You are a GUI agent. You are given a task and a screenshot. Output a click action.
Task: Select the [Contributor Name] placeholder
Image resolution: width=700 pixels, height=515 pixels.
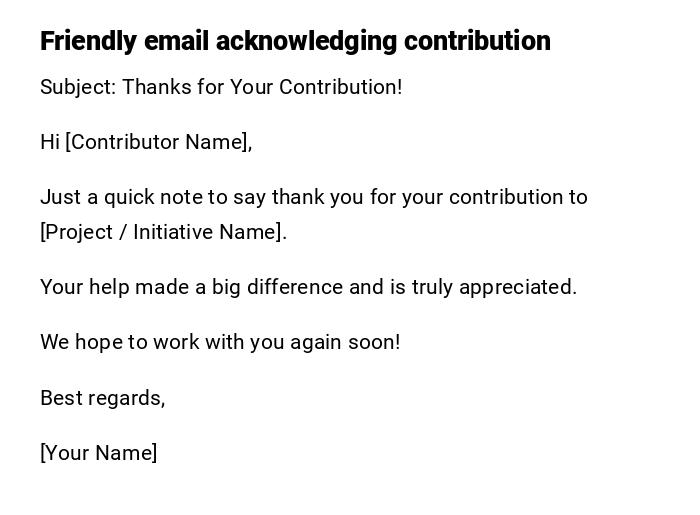(x=158, y=142)
